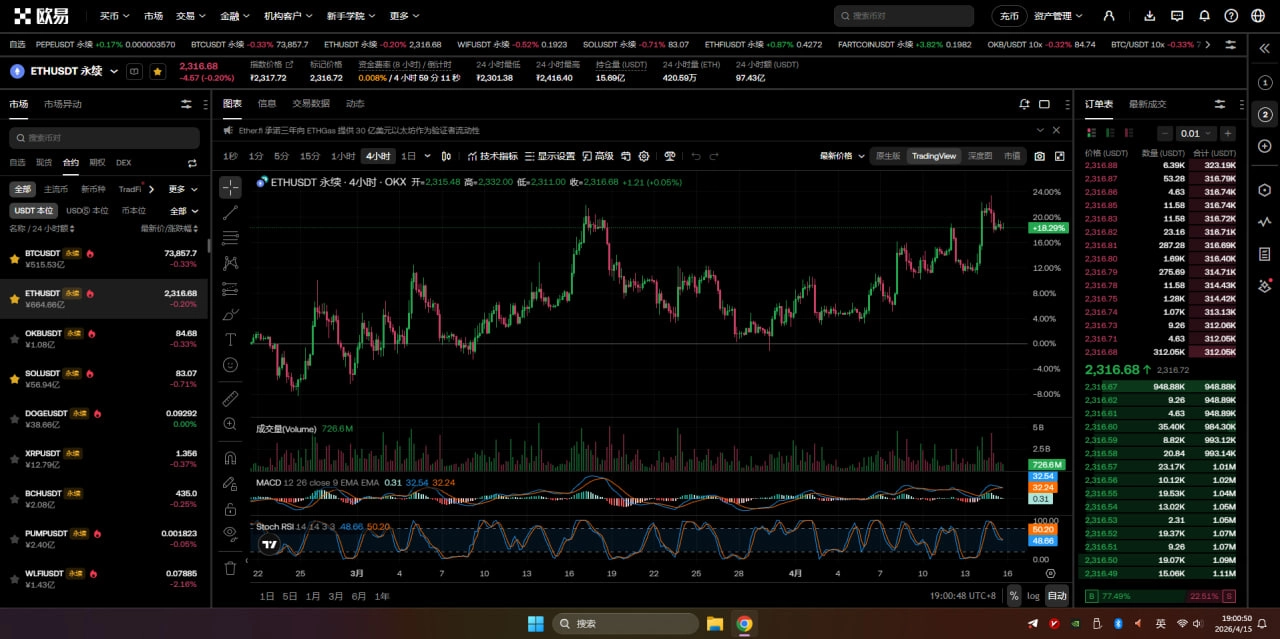This screenshot has height=639, width=1280.
Task: Select the Fibonacci retracement tool
Action: click(x=230, y=238)
